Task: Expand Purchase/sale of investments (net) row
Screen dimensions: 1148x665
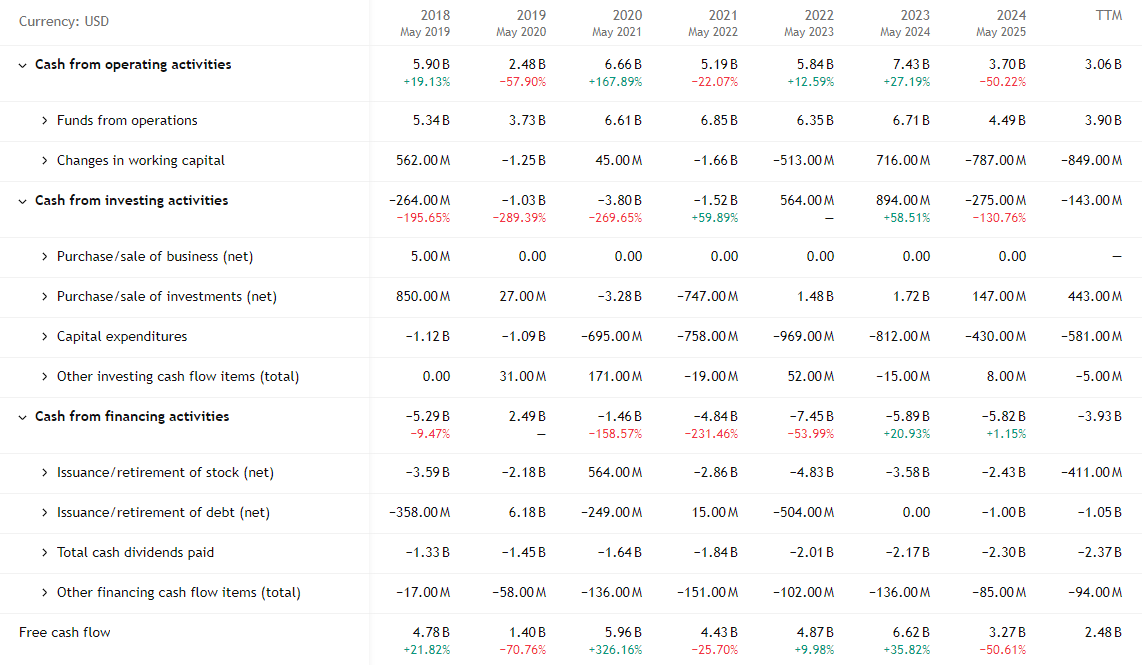Action: (45, 297)
